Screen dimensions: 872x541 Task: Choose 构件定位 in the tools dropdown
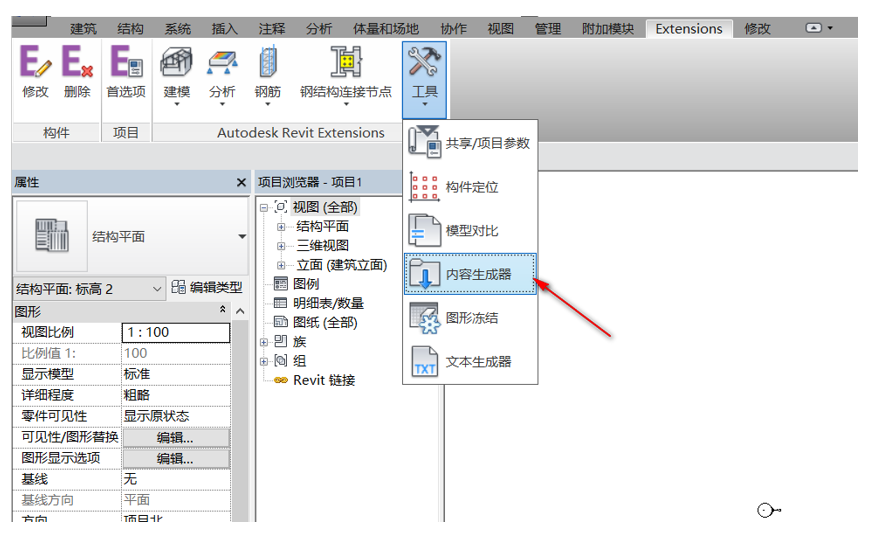coord(471,187)
